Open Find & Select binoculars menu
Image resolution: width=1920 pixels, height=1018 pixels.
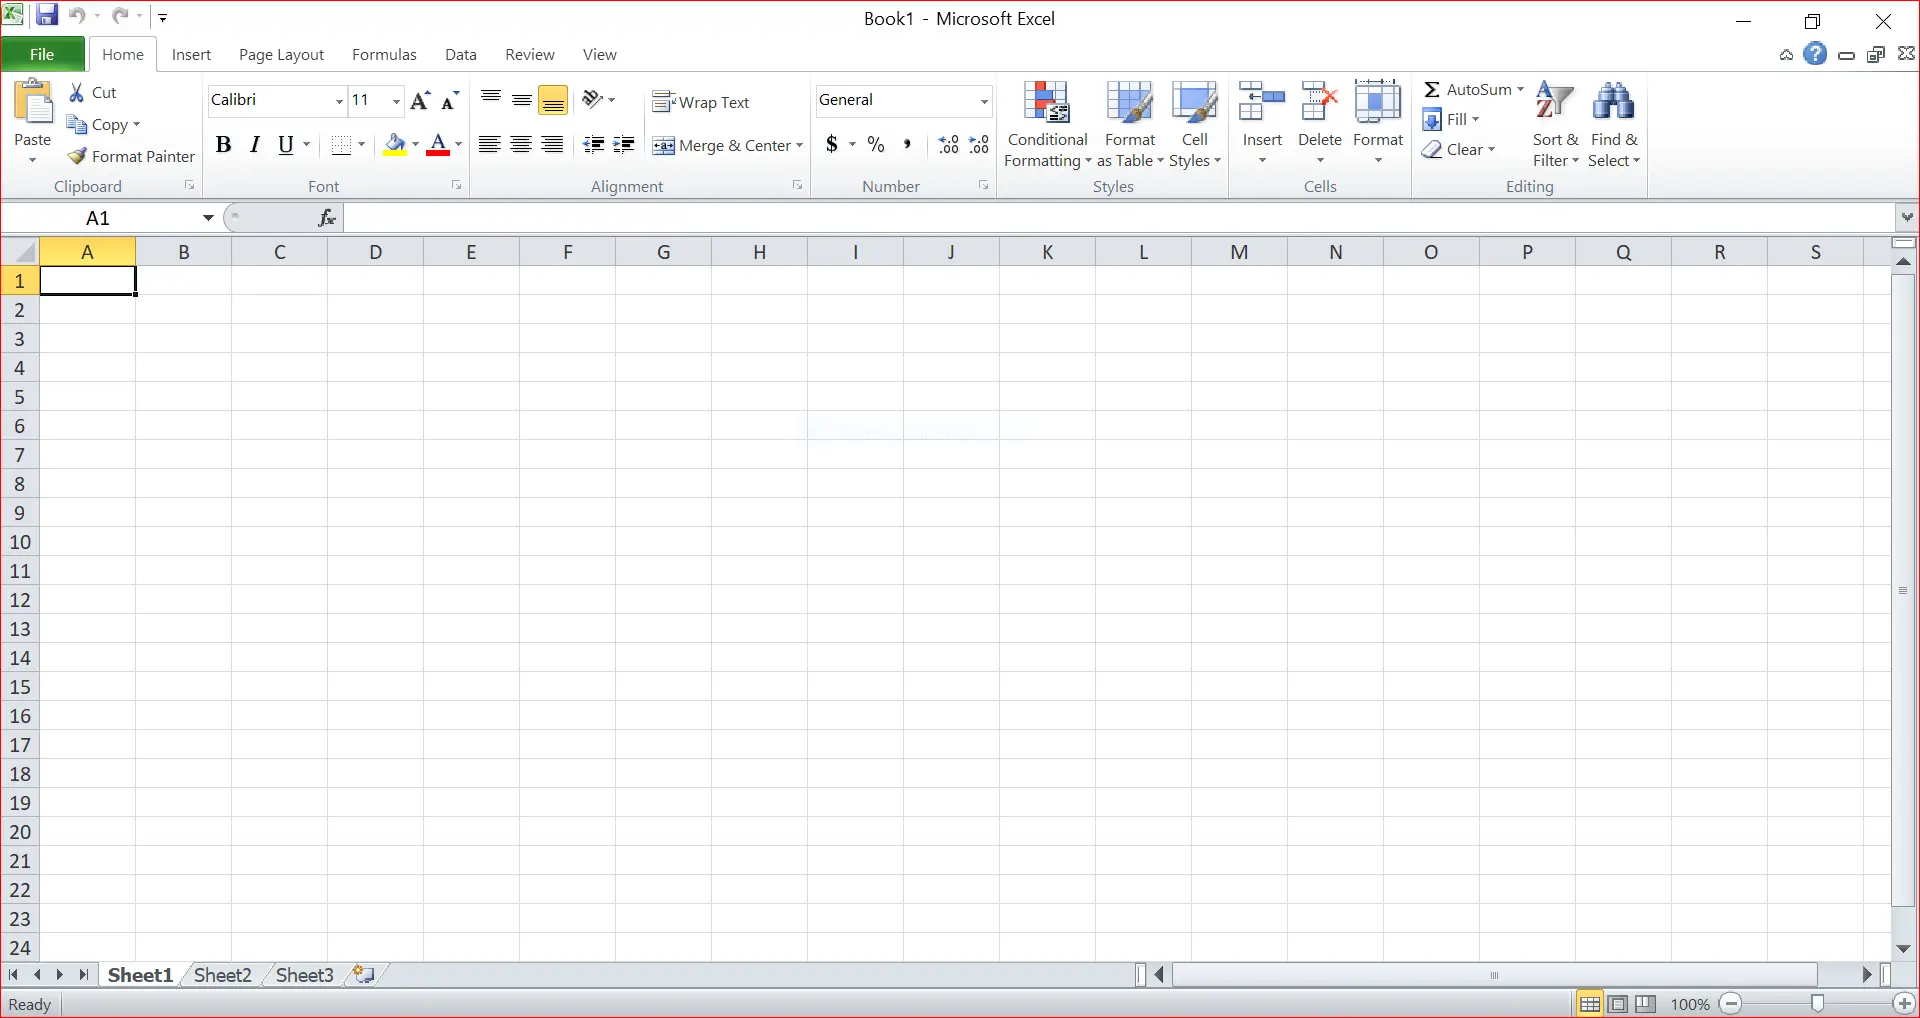(x=1614, y=125)
